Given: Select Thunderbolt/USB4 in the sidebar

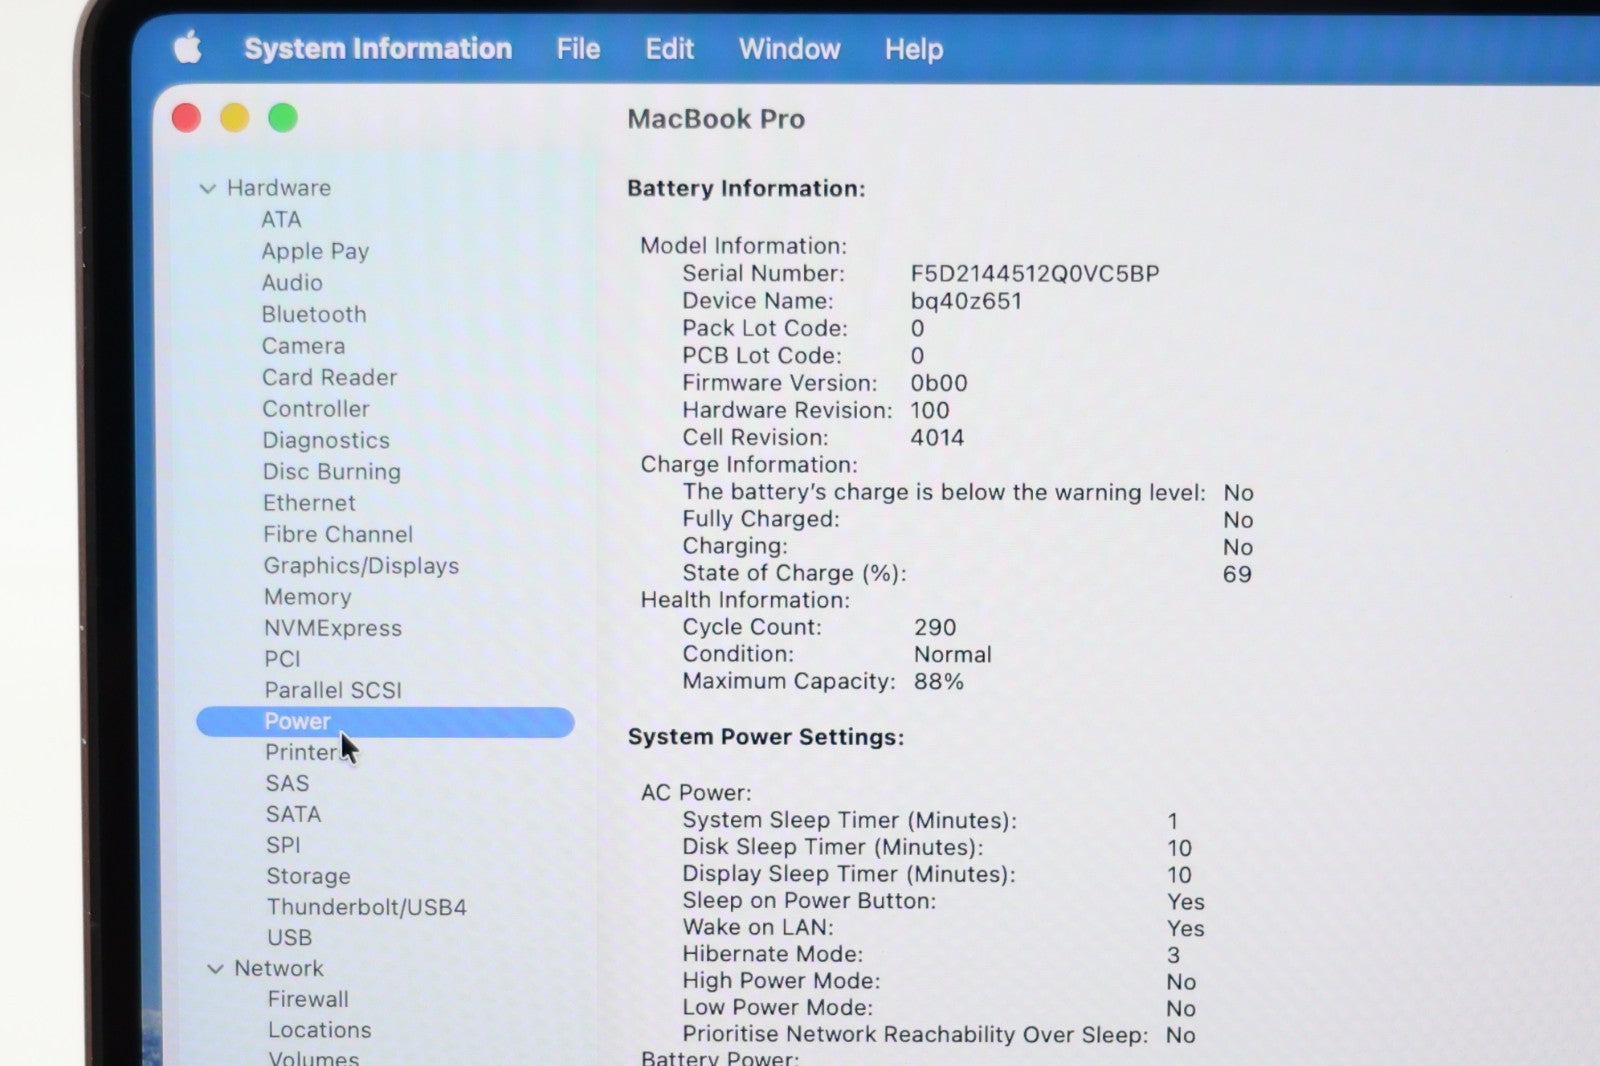Looking at the screenshot, I should 366,907.
